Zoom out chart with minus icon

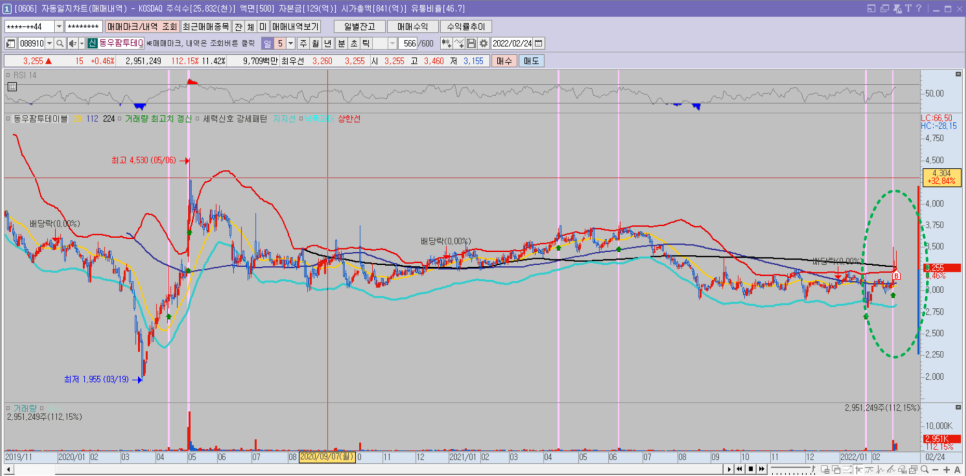pos(935,469)
